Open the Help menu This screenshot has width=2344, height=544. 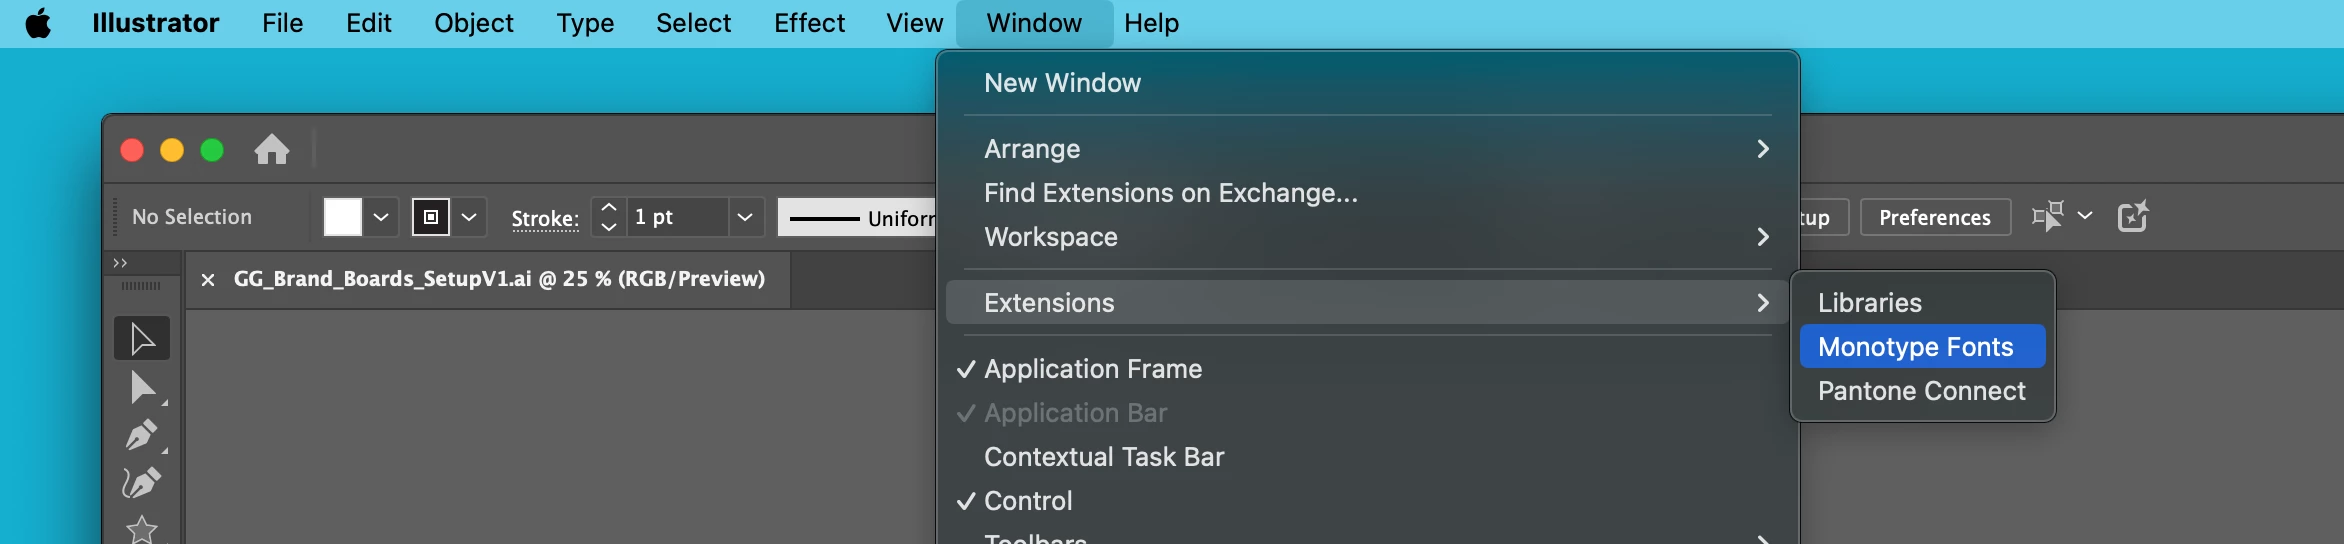click(1151, 23)
